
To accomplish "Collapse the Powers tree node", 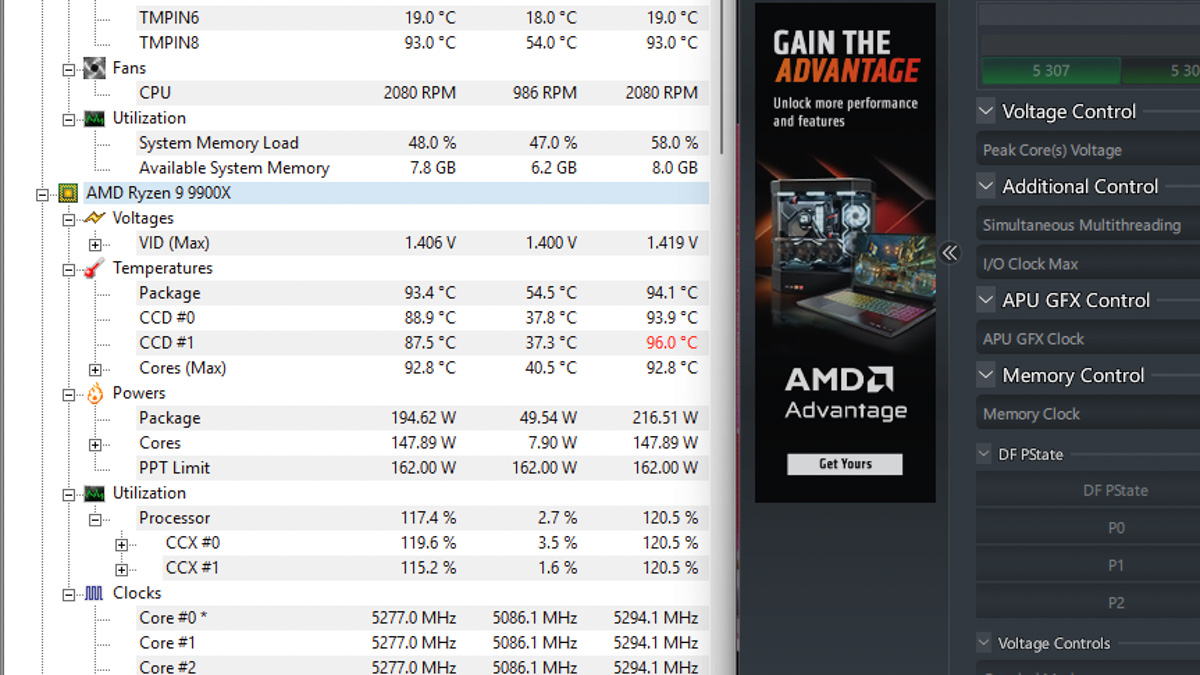I will click(x=69, y=394).
